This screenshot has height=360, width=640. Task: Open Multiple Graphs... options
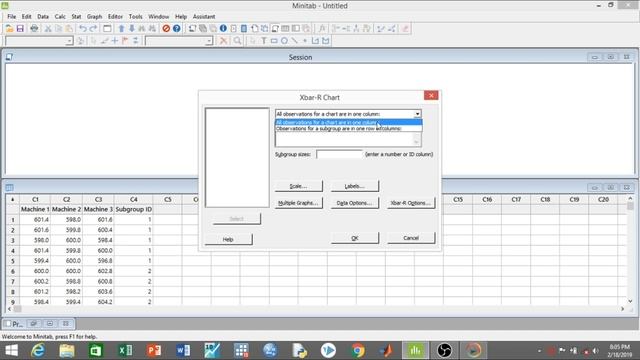pyautogui.click(x=298, y=203)
